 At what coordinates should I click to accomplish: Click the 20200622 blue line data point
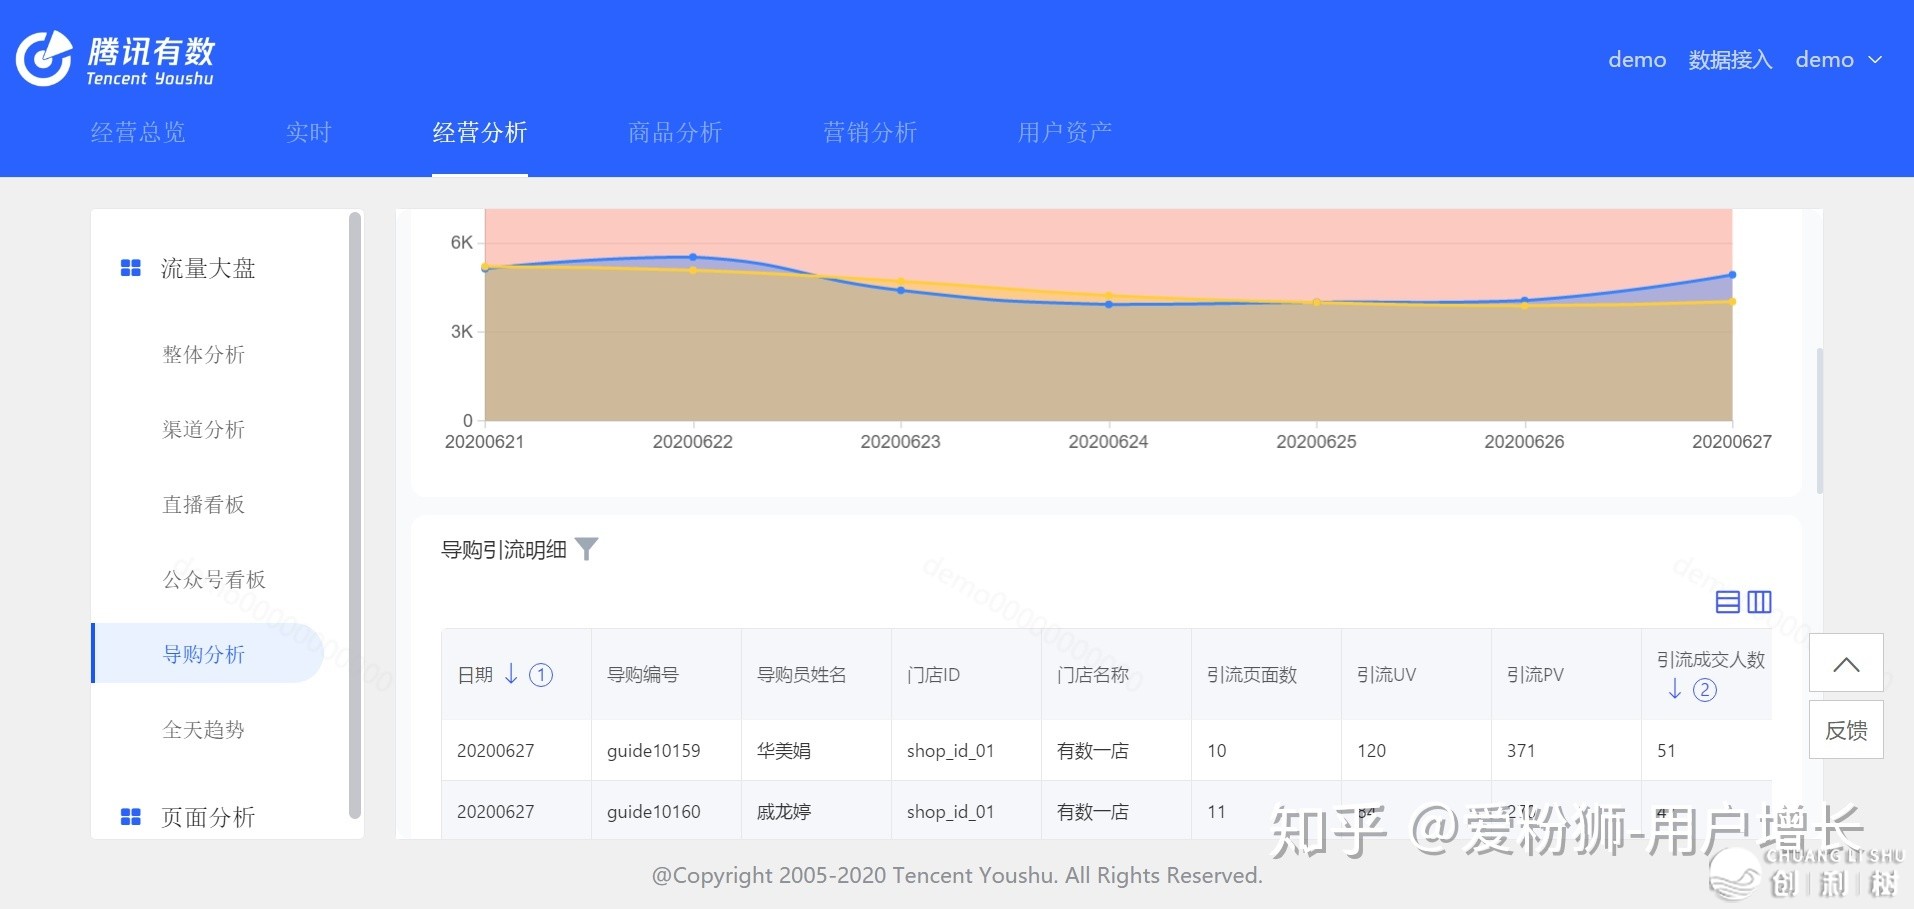point(693,257)
